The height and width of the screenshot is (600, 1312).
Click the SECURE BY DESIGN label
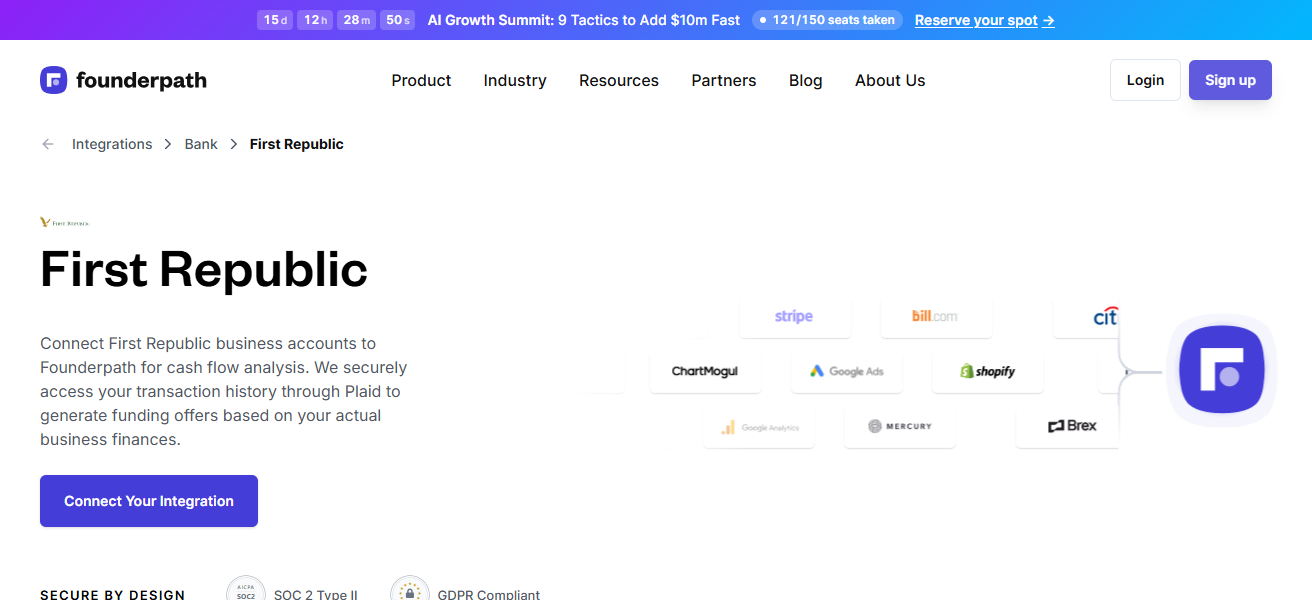point(113,594)
